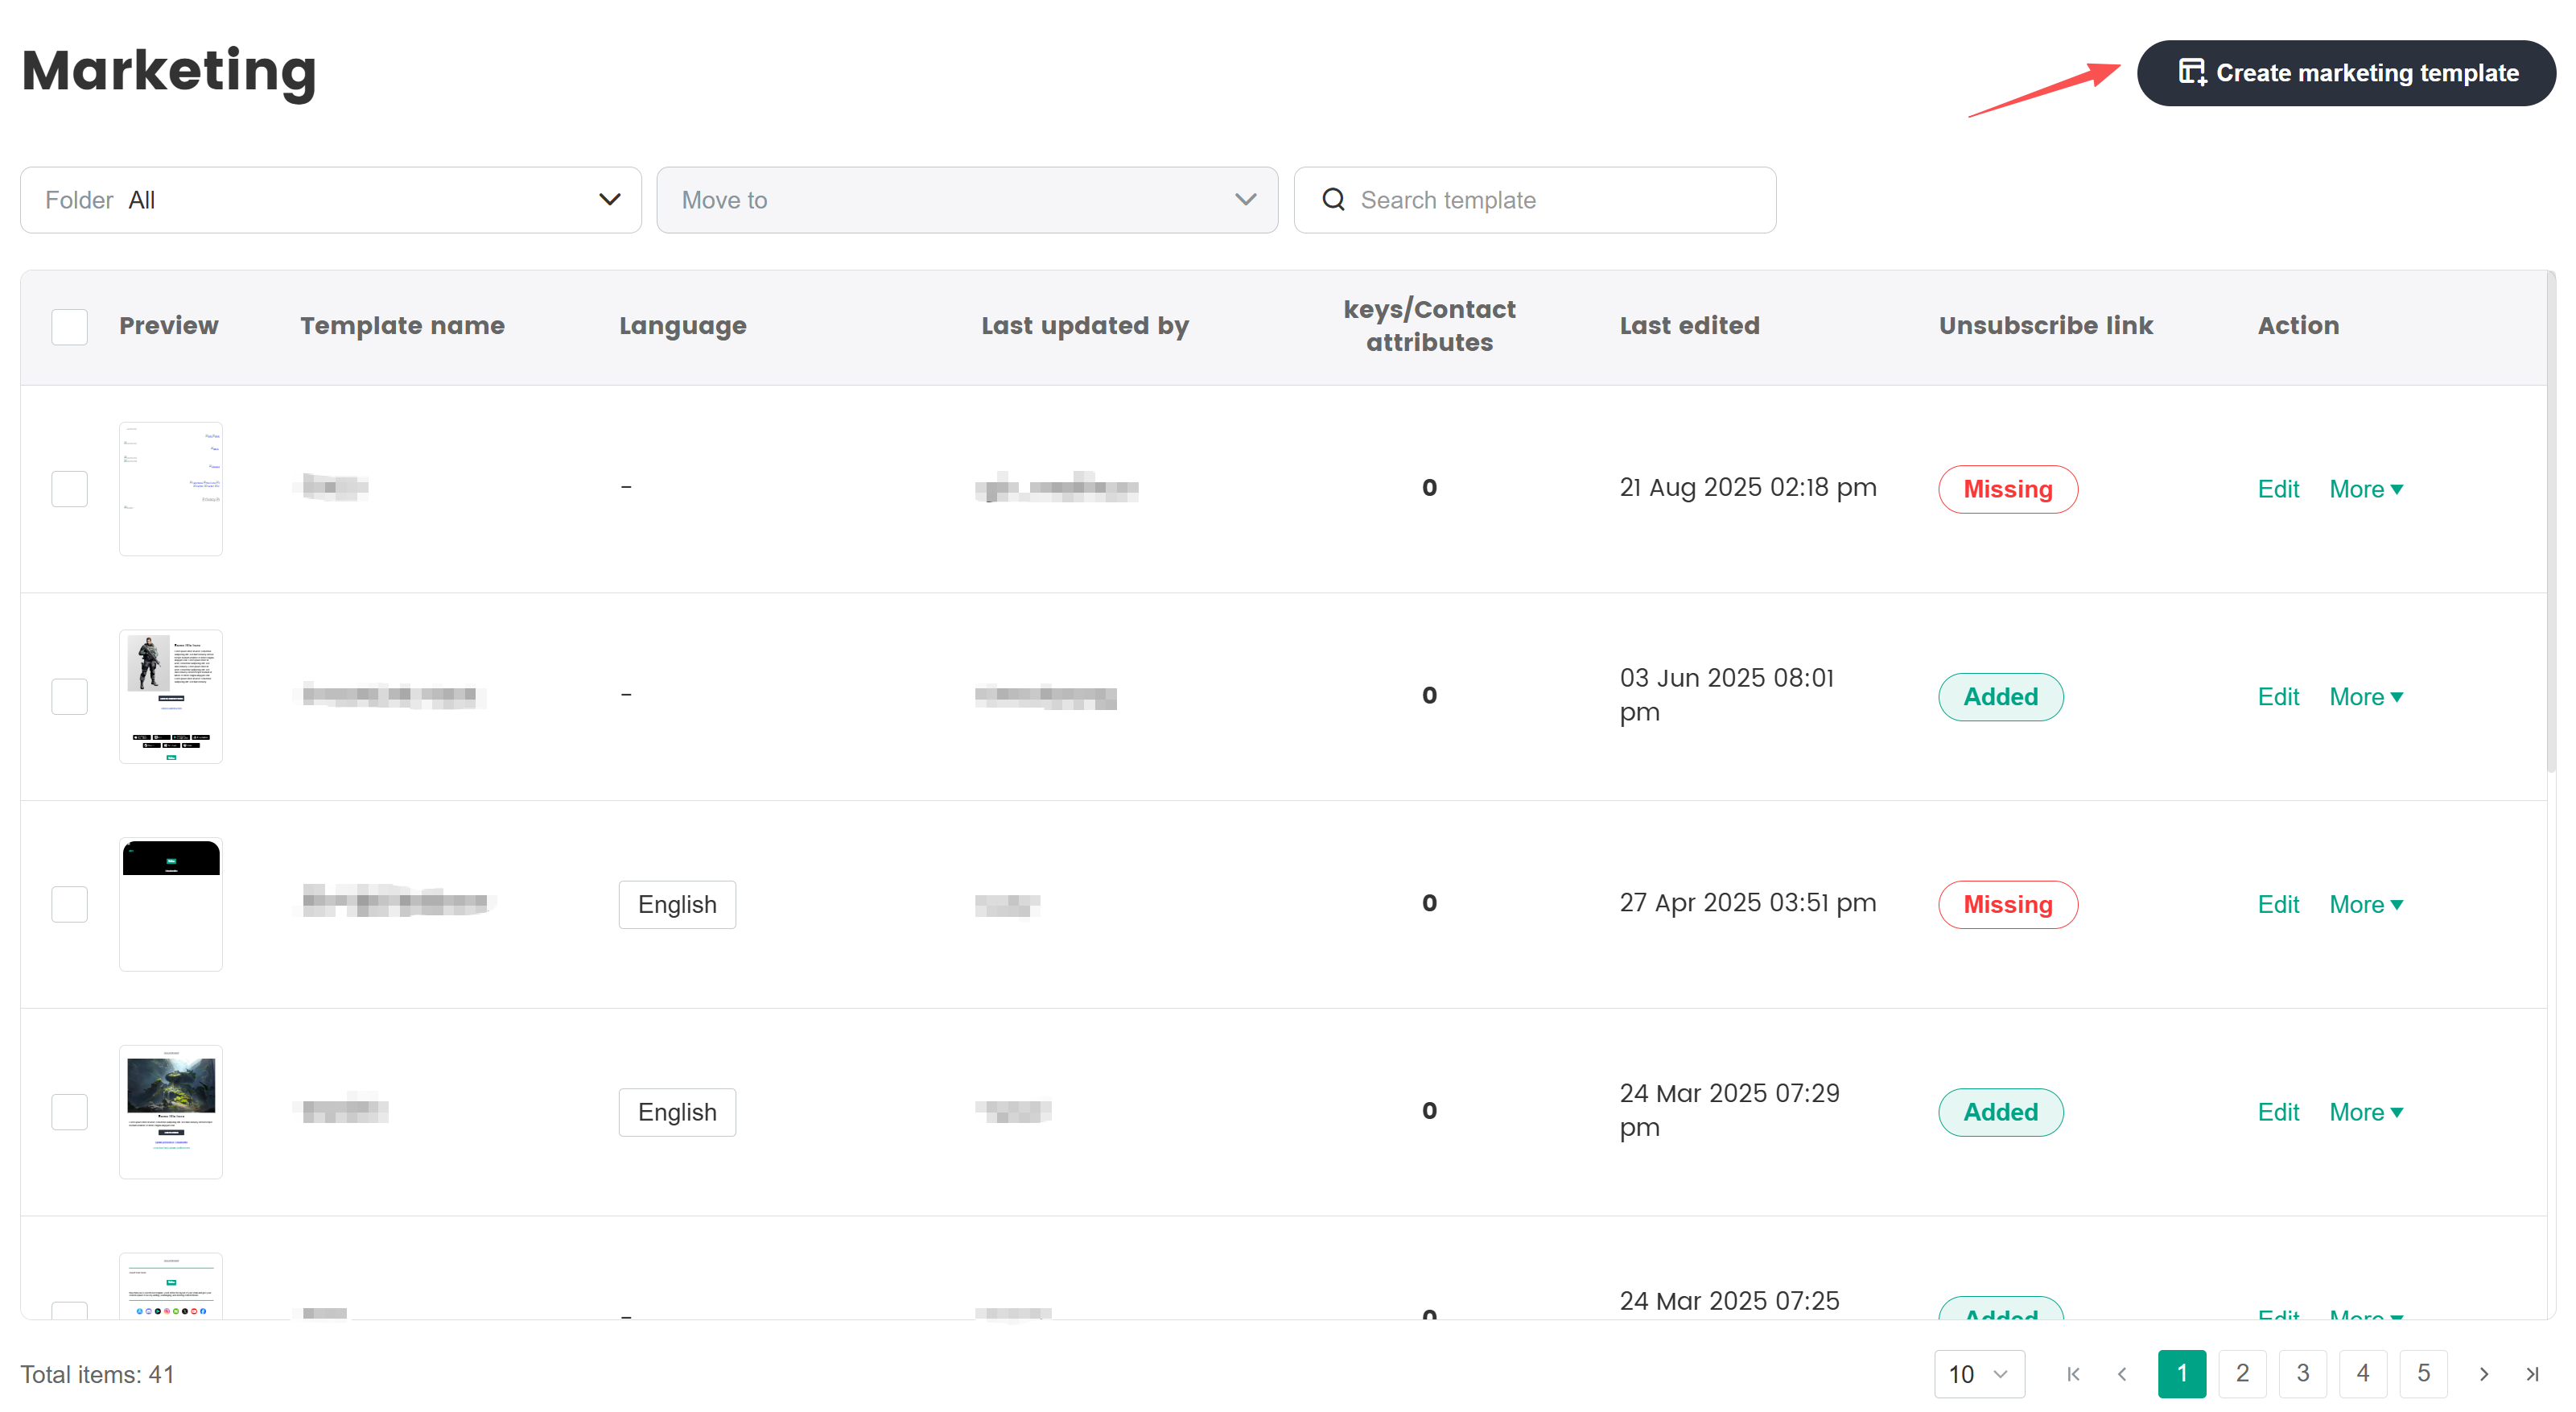
Task: Expand the Folder All dropdown
Action: 330,200
